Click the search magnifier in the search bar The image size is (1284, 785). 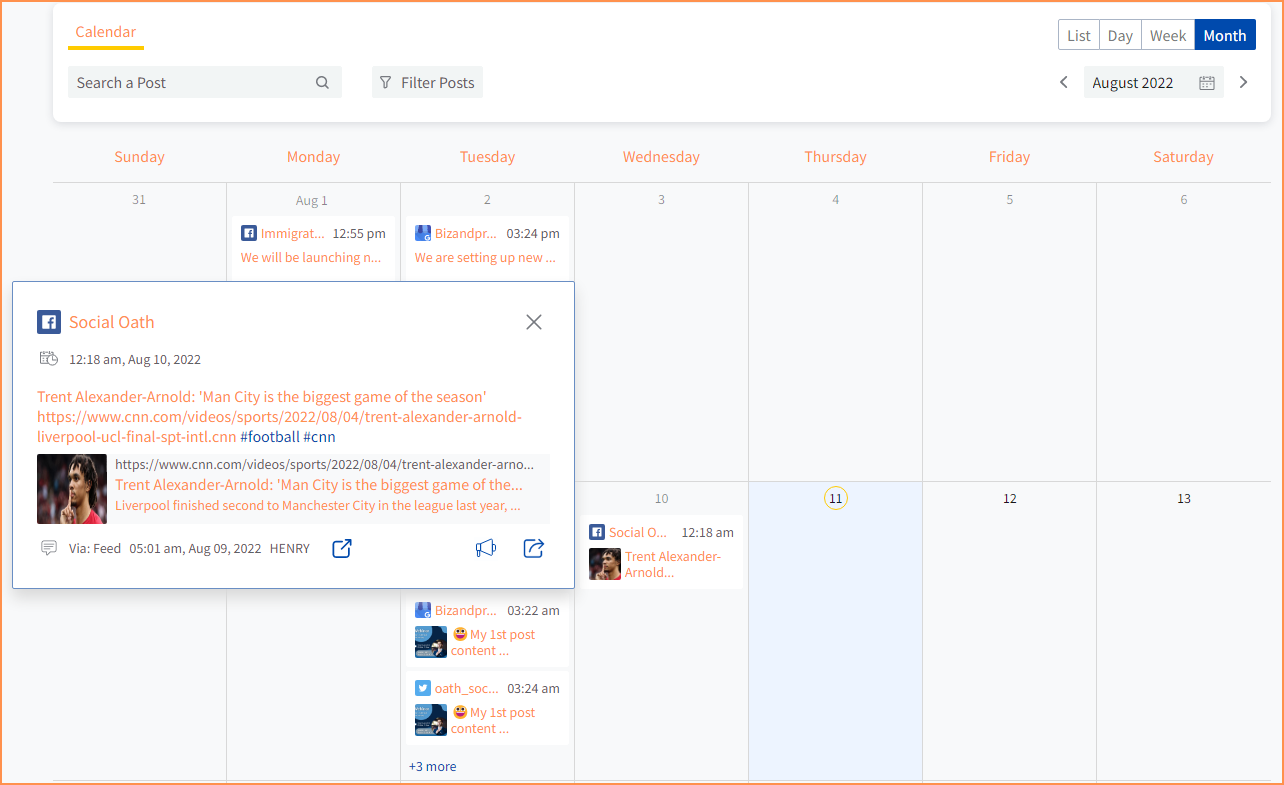(x=322, y=81)
